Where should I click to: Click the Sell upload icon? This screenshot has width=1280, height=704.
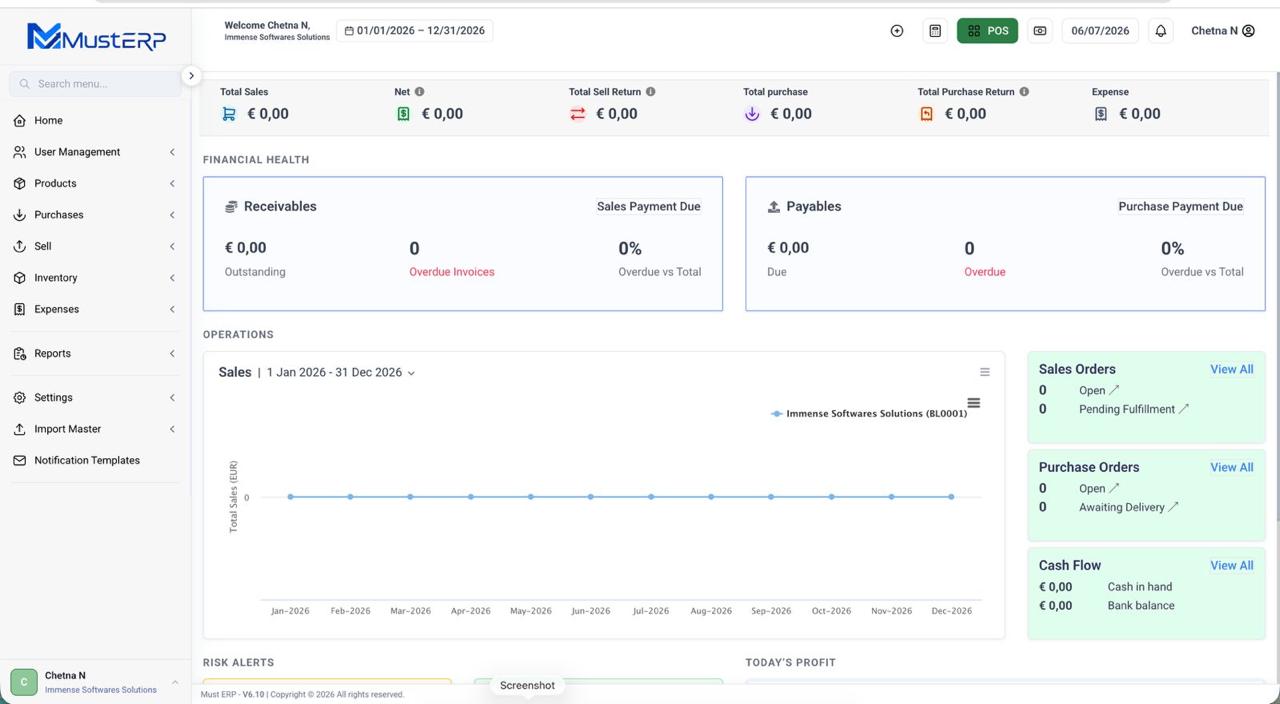coord(19,246)
